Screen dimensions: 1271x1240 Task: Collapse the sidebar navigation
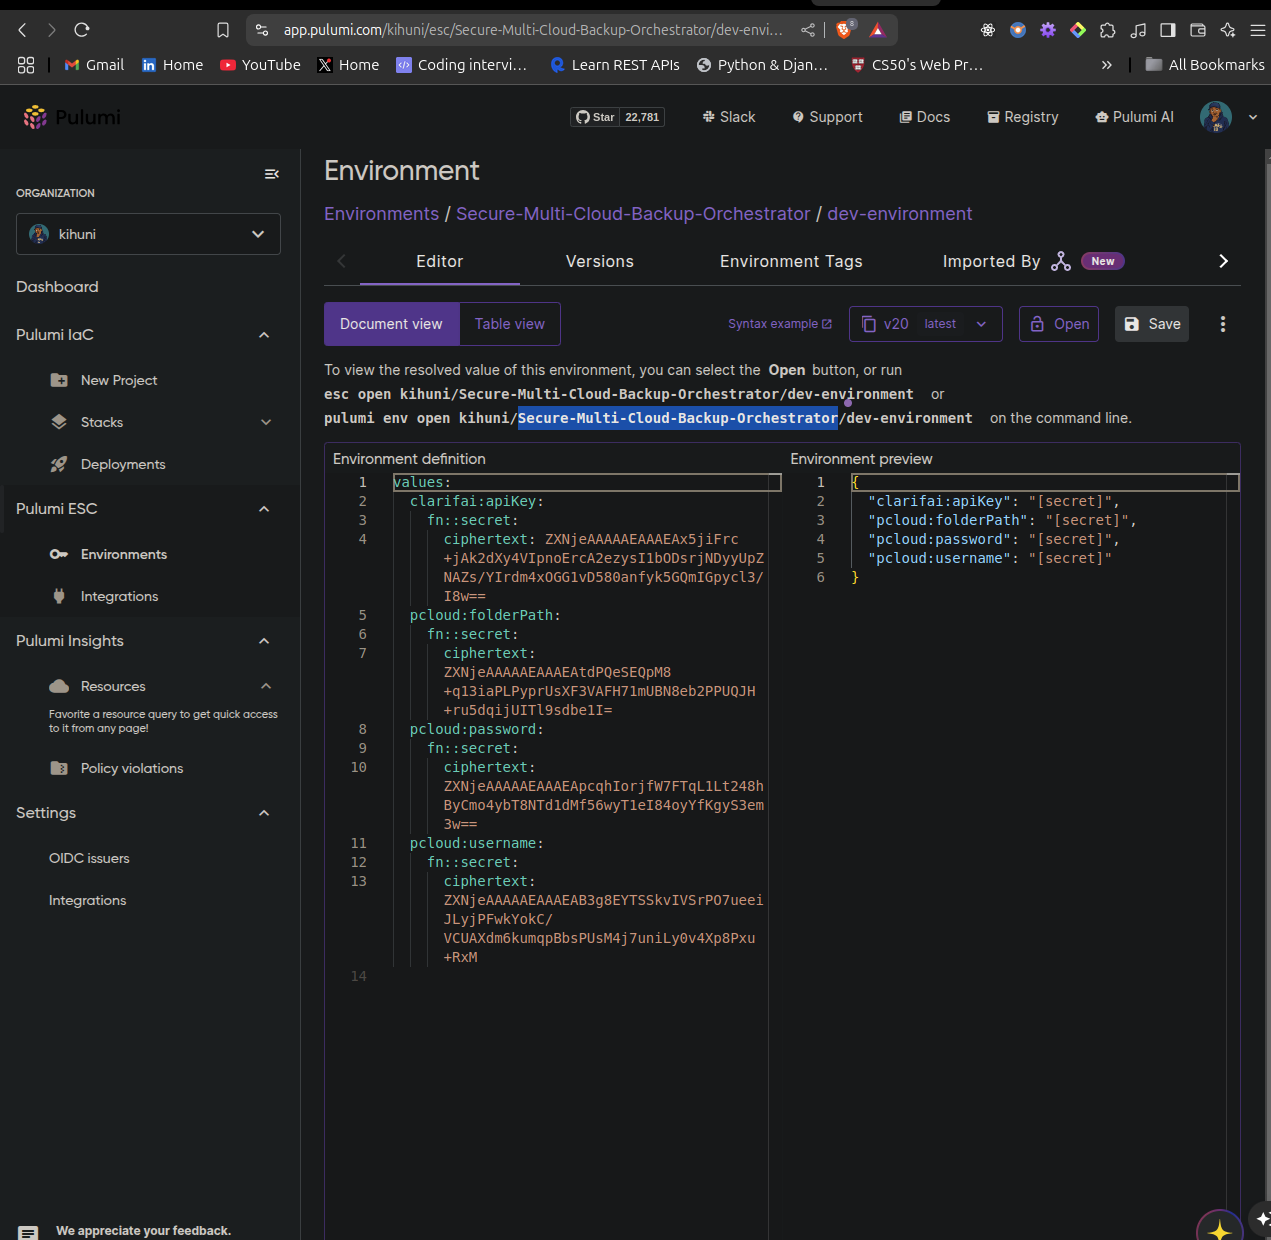(x=271, y=174)
